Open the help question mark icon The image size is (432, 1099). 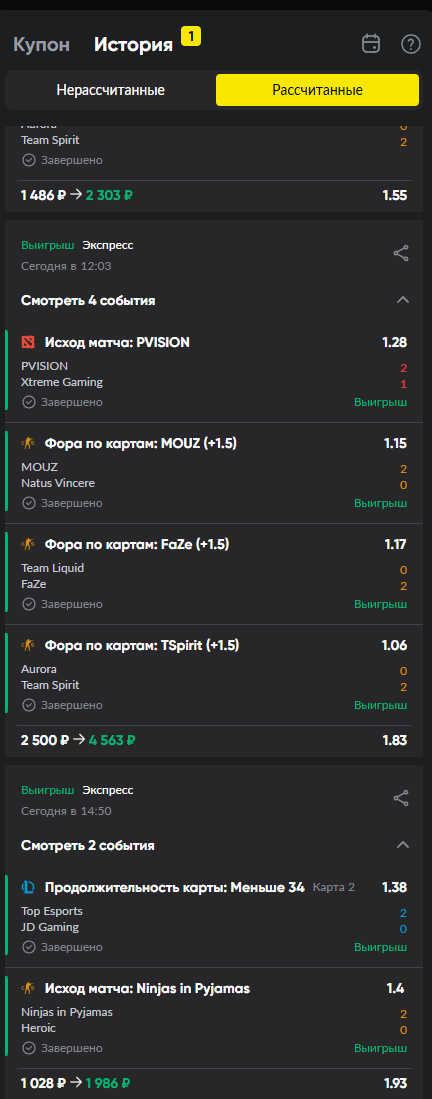coord(410,44)
